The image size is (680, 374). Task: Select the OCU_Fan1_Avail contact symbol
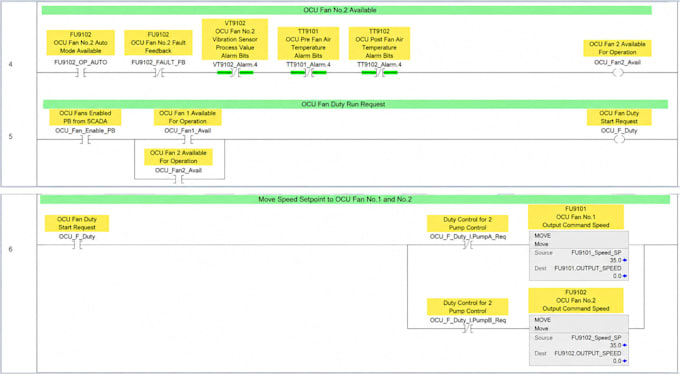188,140
